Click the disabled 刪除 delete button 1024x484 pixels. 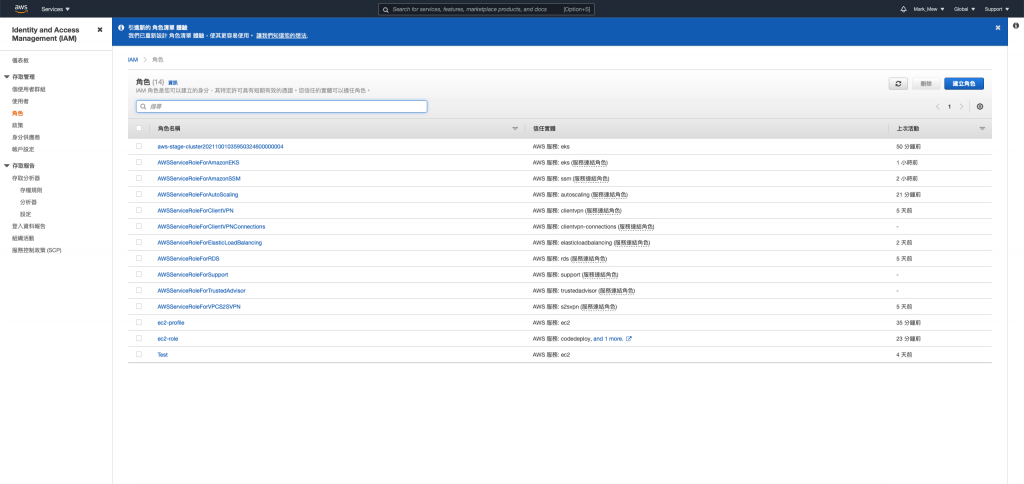point(926,84)
